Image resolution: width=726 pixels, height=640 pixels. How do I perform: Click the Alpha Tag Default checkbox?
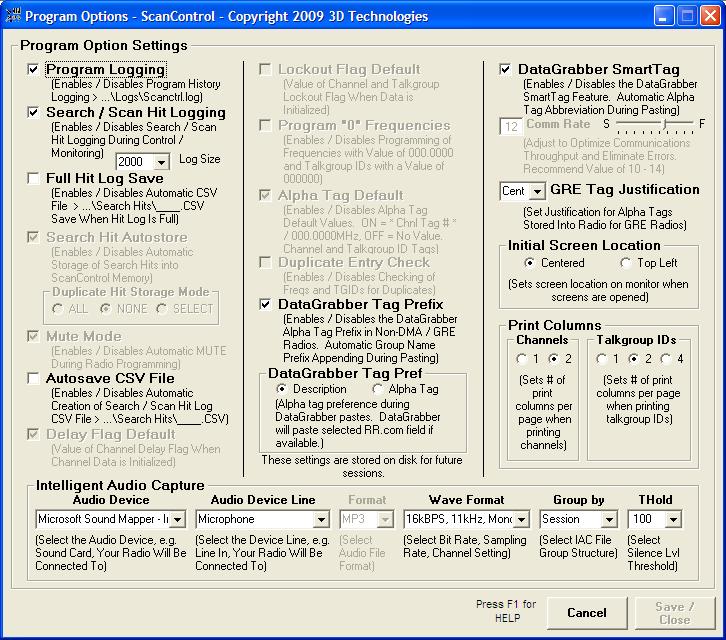point(265,195)
